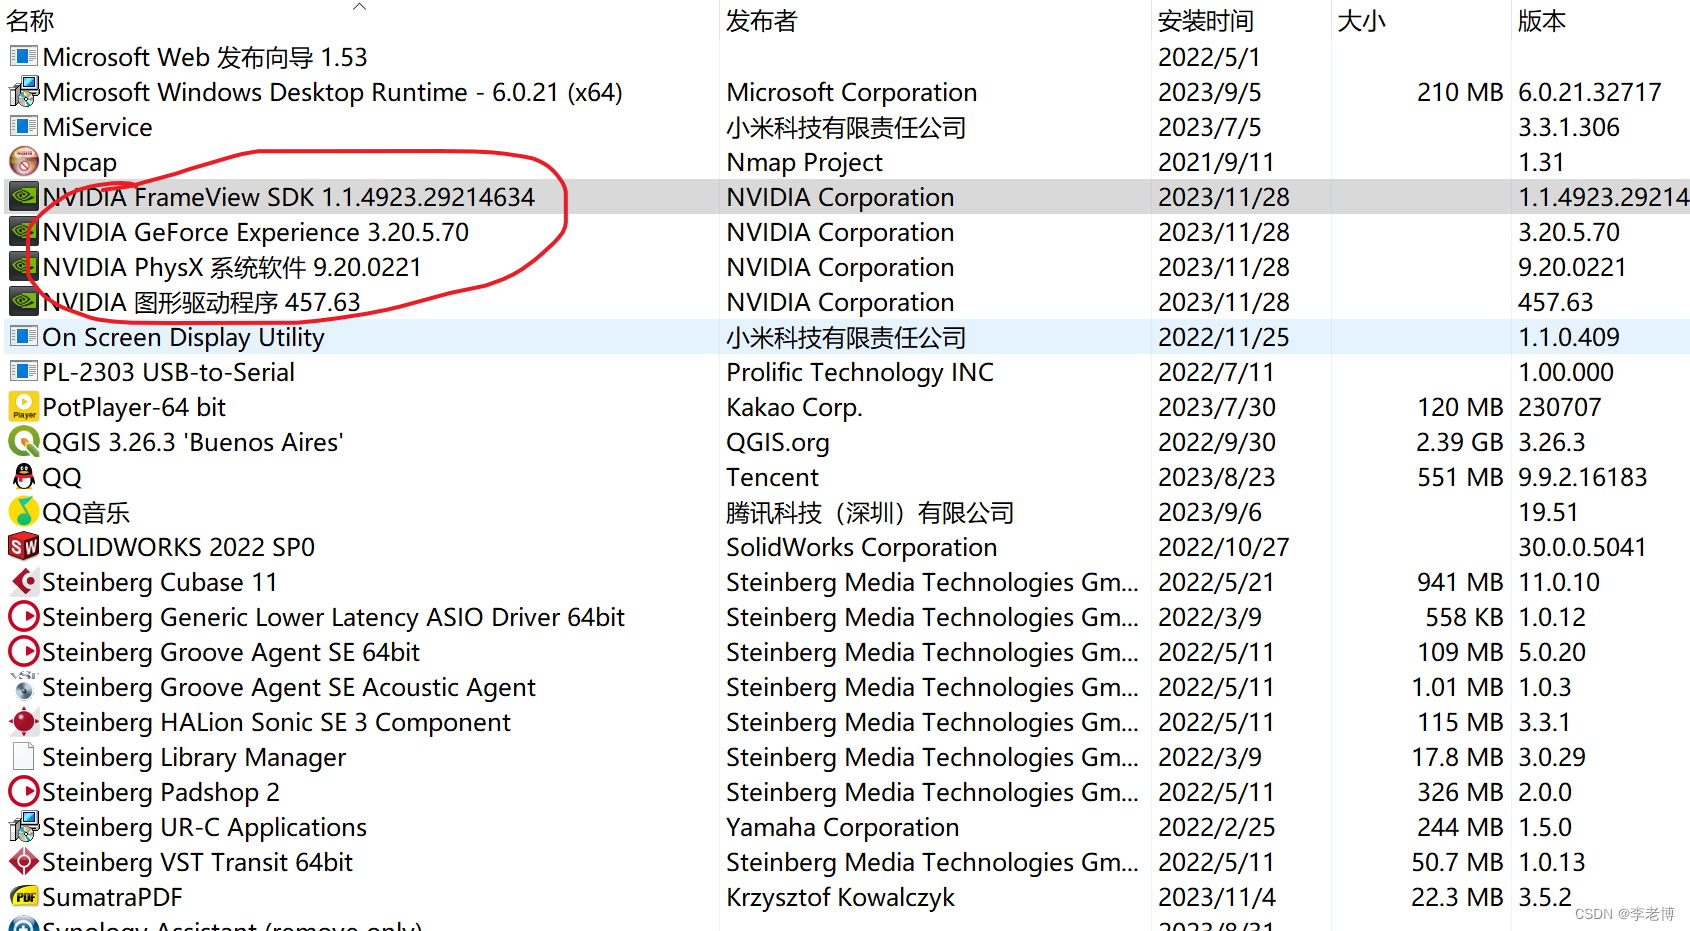Screen dimensions: 1690x931
Task: Click the Npcap program icon
Action: pyautogui.click(x=24, y=161)
